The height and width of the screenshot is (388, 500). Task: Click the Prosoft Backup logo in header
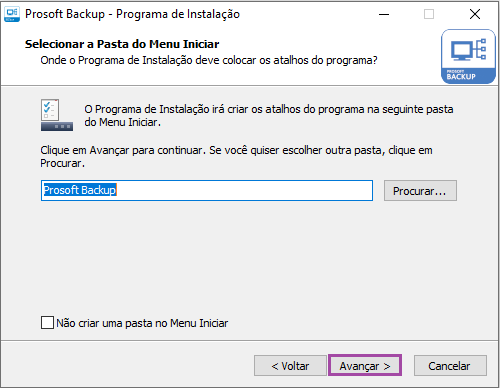(x=468, y=56)
